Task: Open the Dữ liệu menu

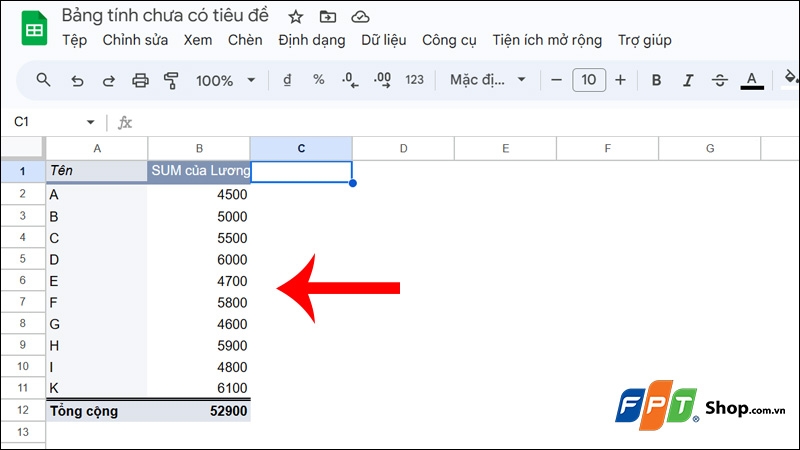Action: (x=384, y=40)
